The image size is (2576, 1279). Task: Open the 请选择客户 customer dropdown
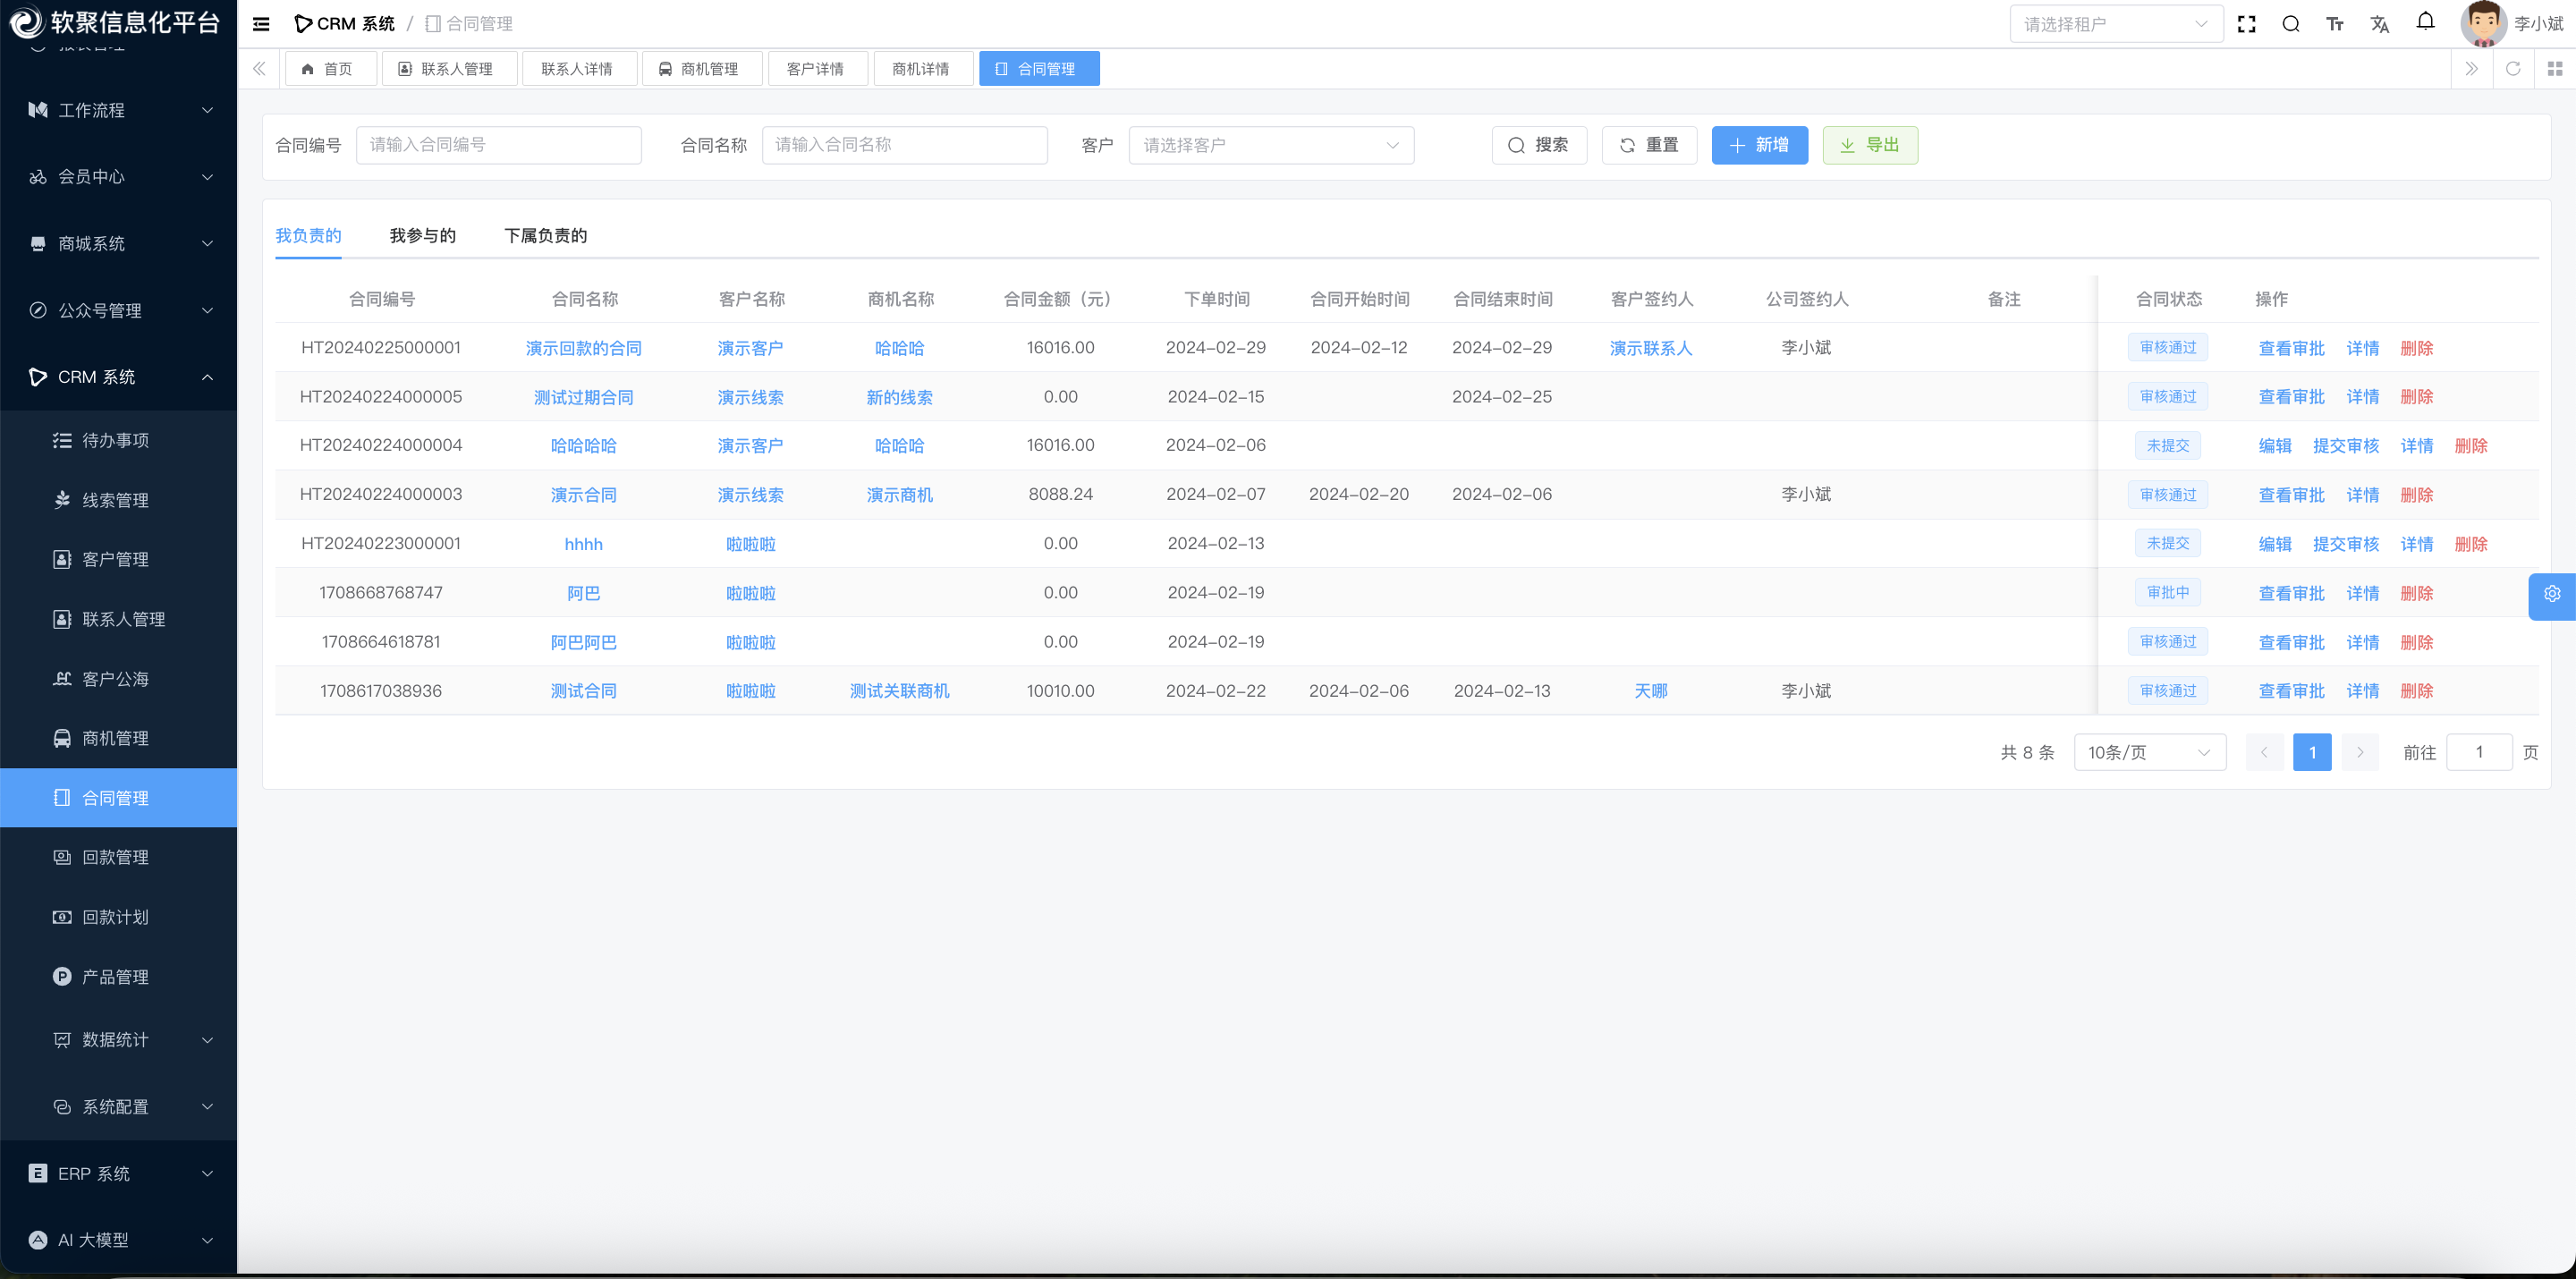tap(1270, 146)
